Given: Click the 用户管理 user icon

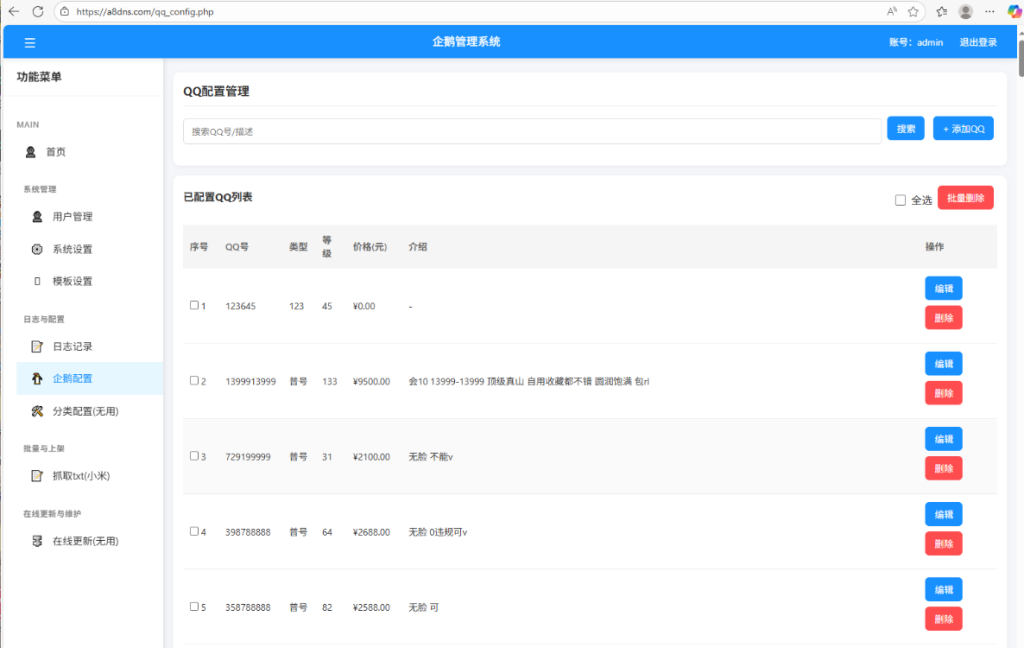Looking at the screenshot, I should pos(37,217).
